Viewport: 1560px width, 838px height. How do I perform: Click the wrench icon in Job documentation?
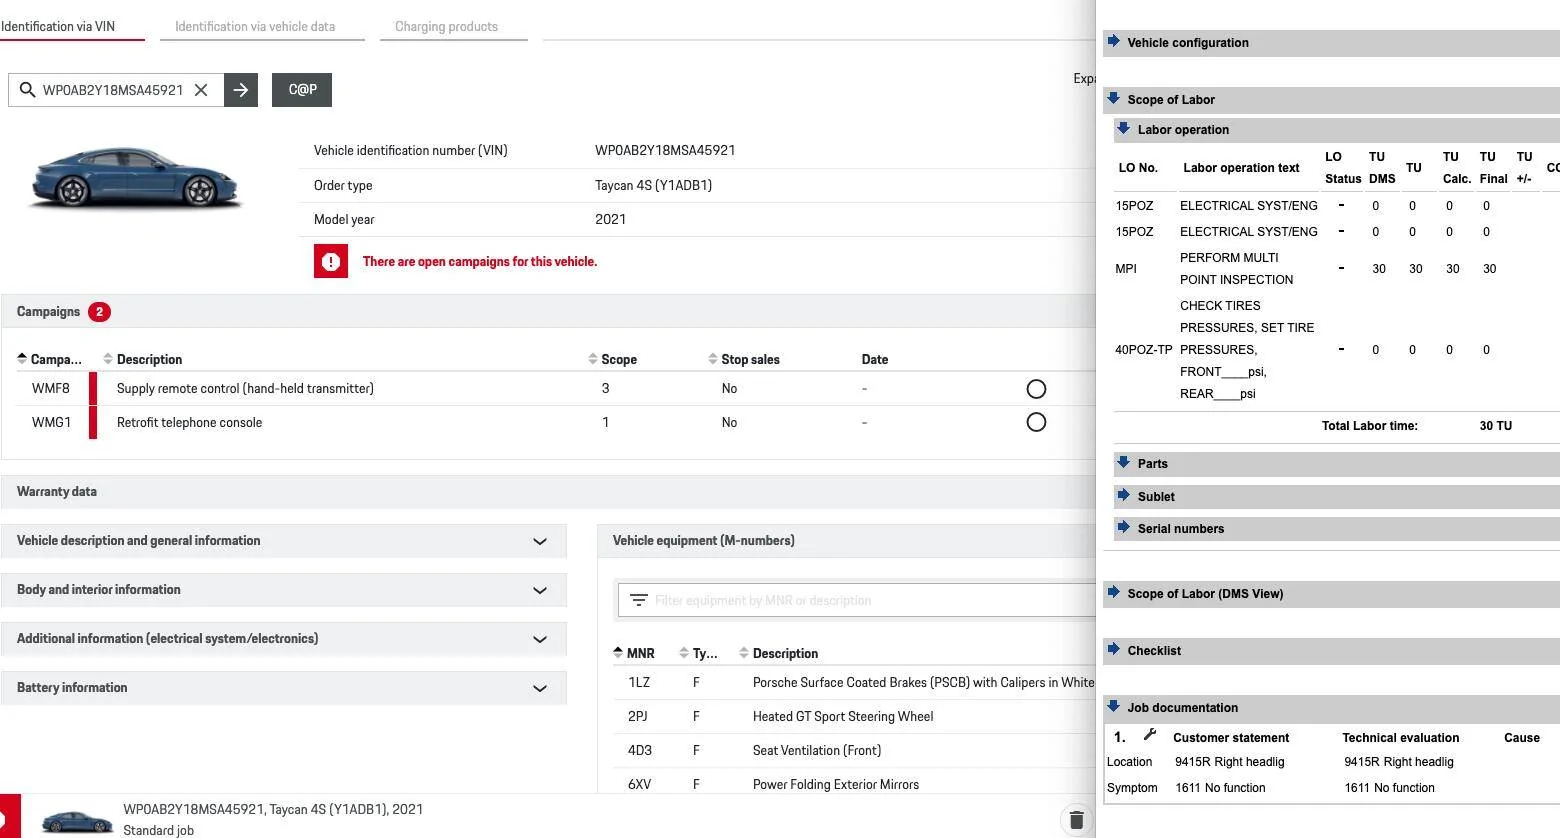click(x=1150, y=736)
